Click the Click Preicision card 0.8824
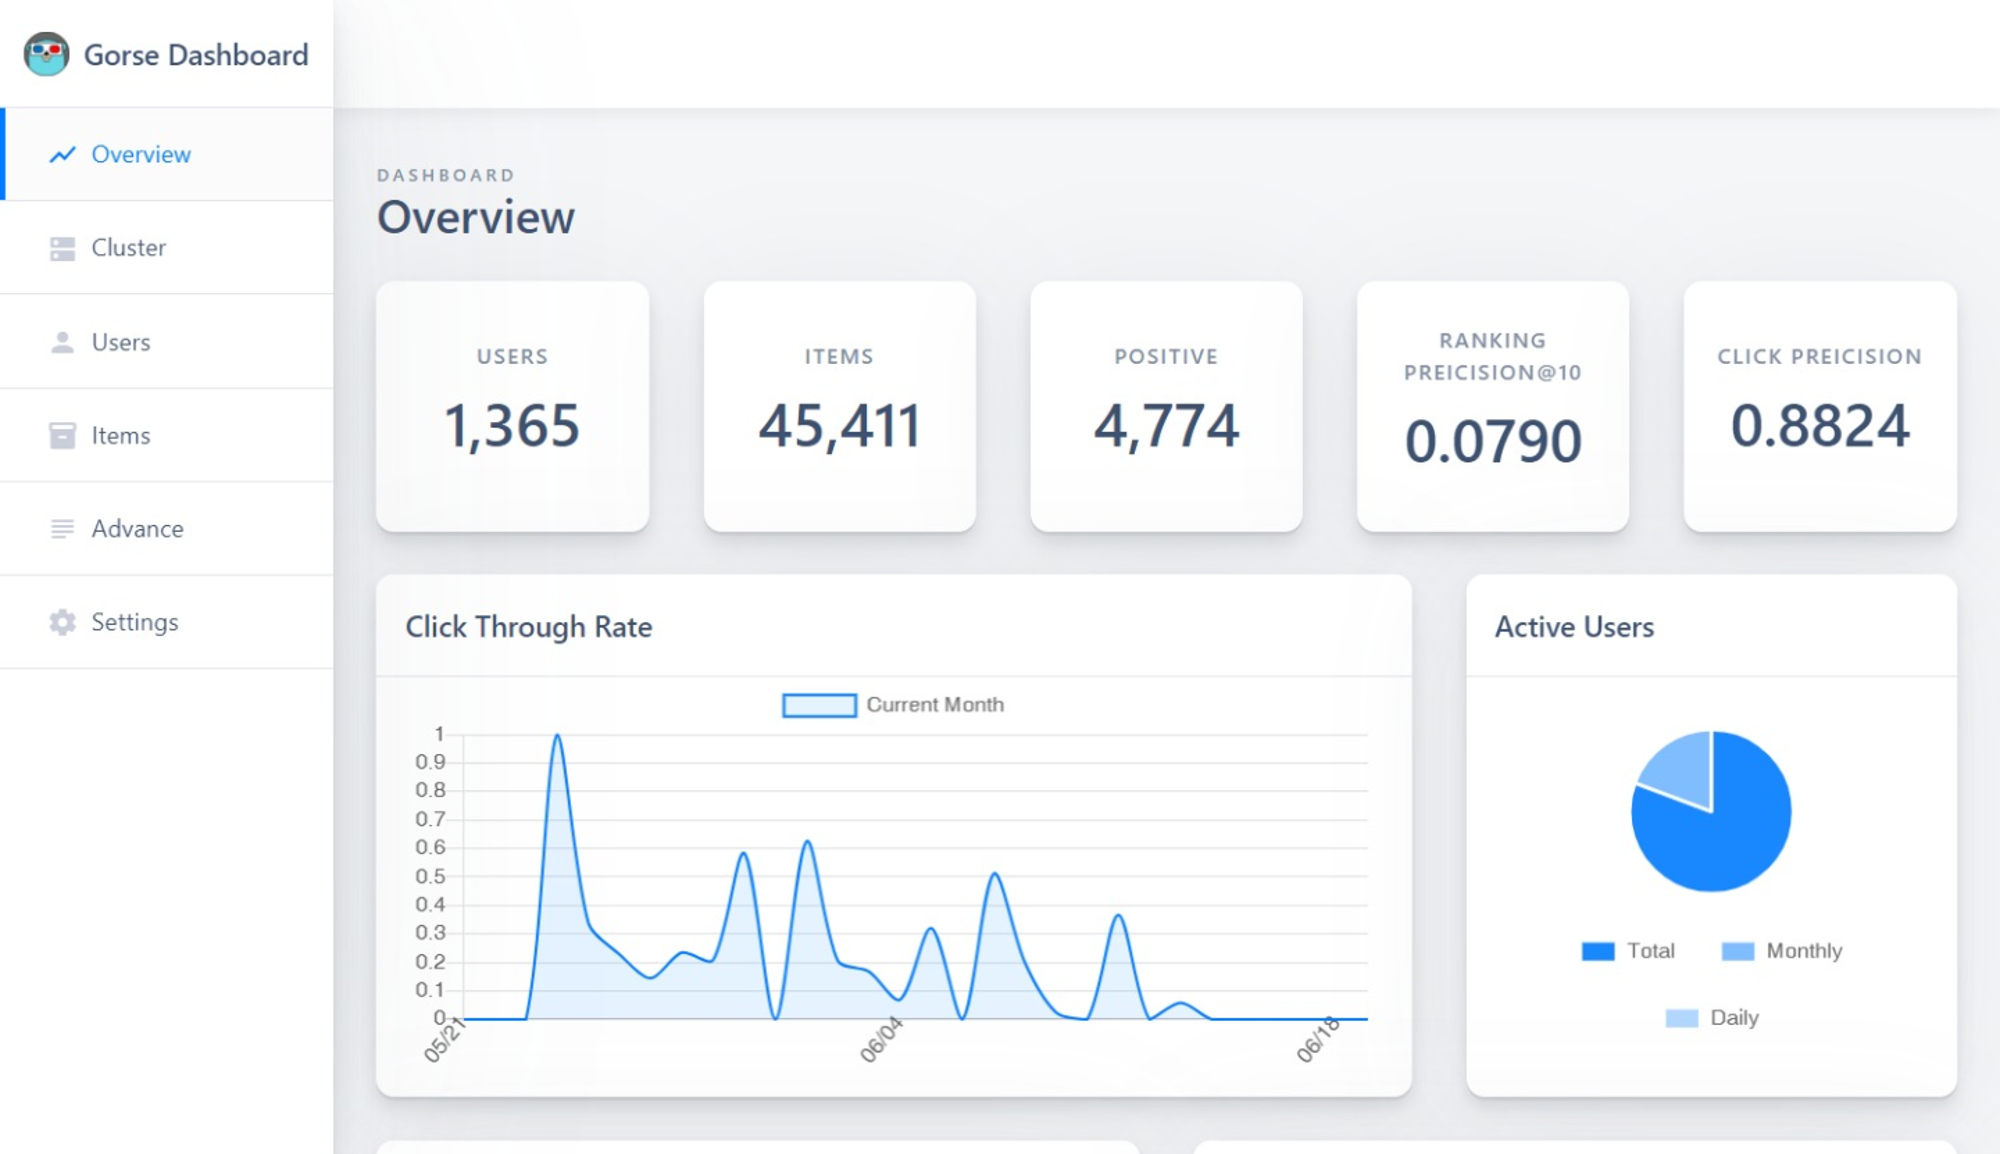 point(1820,406)
